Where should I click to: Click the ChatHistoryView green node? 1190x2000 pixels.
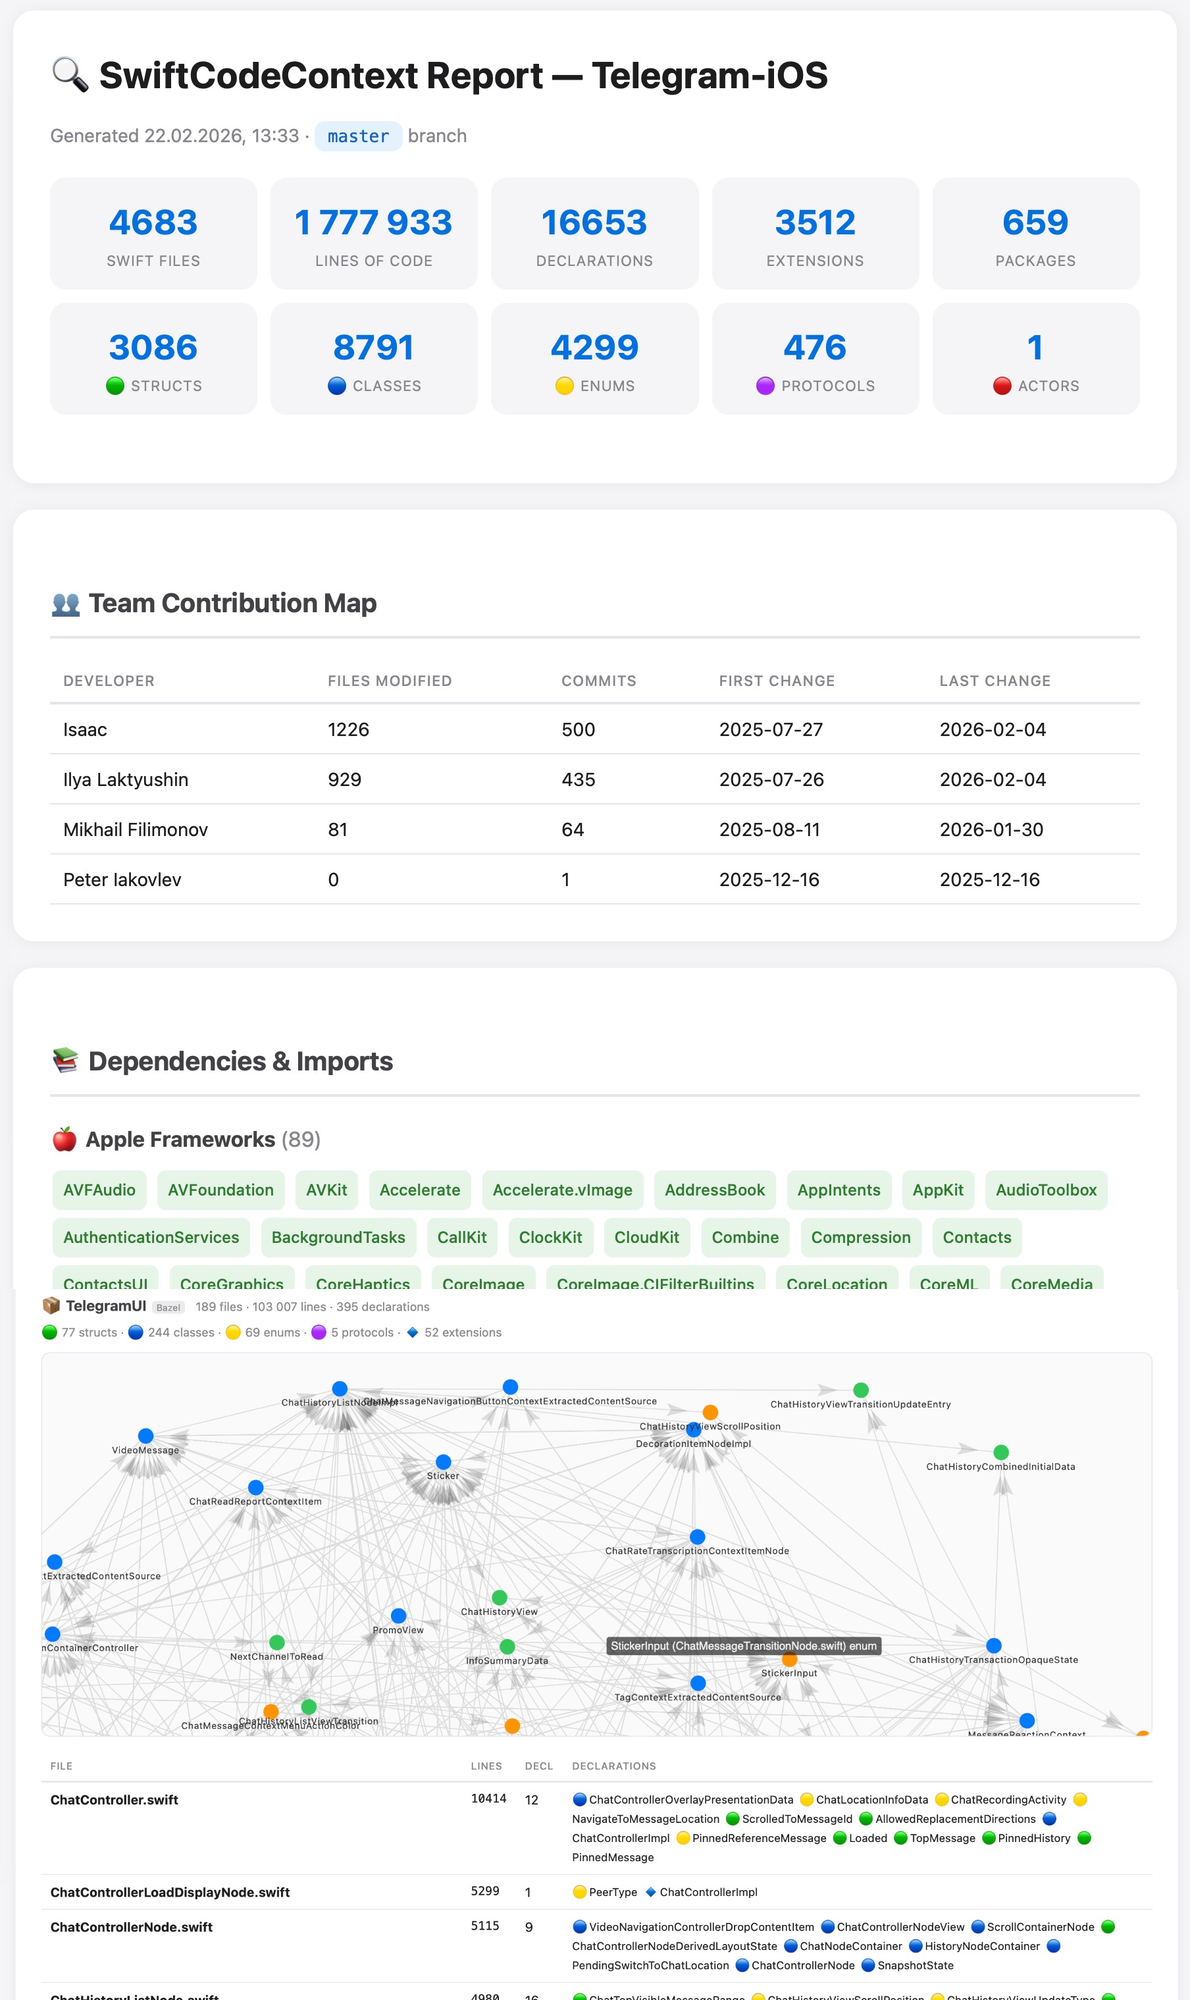(500, 1598)
